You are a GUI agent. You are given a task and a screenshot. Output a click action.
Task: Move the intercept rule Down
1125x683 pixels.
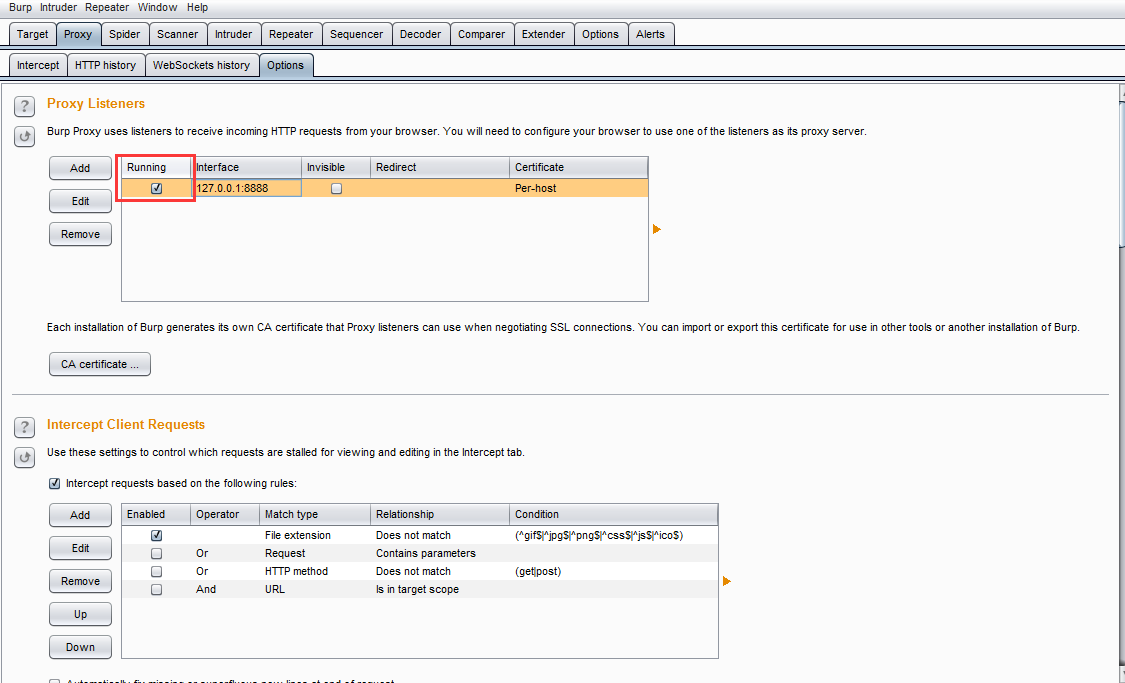click(x=80, y=647)
